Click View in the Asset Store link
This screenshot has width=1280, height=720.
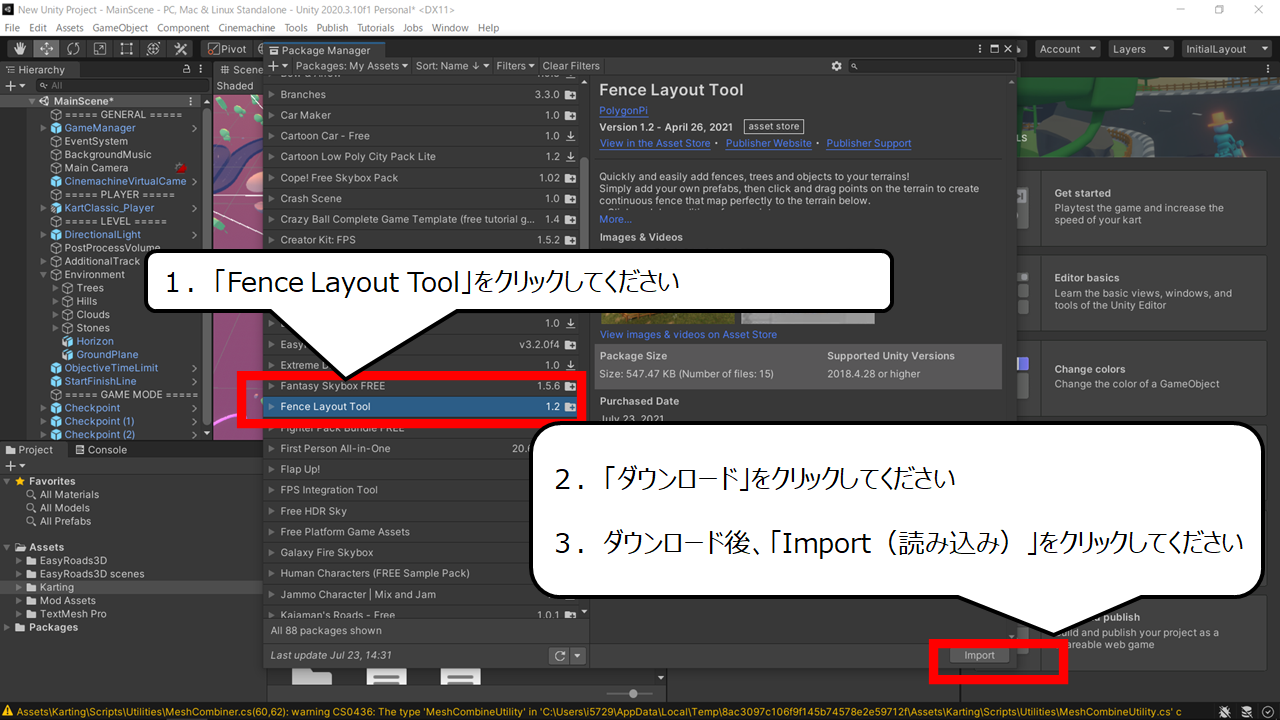click(x=655, y=143)
